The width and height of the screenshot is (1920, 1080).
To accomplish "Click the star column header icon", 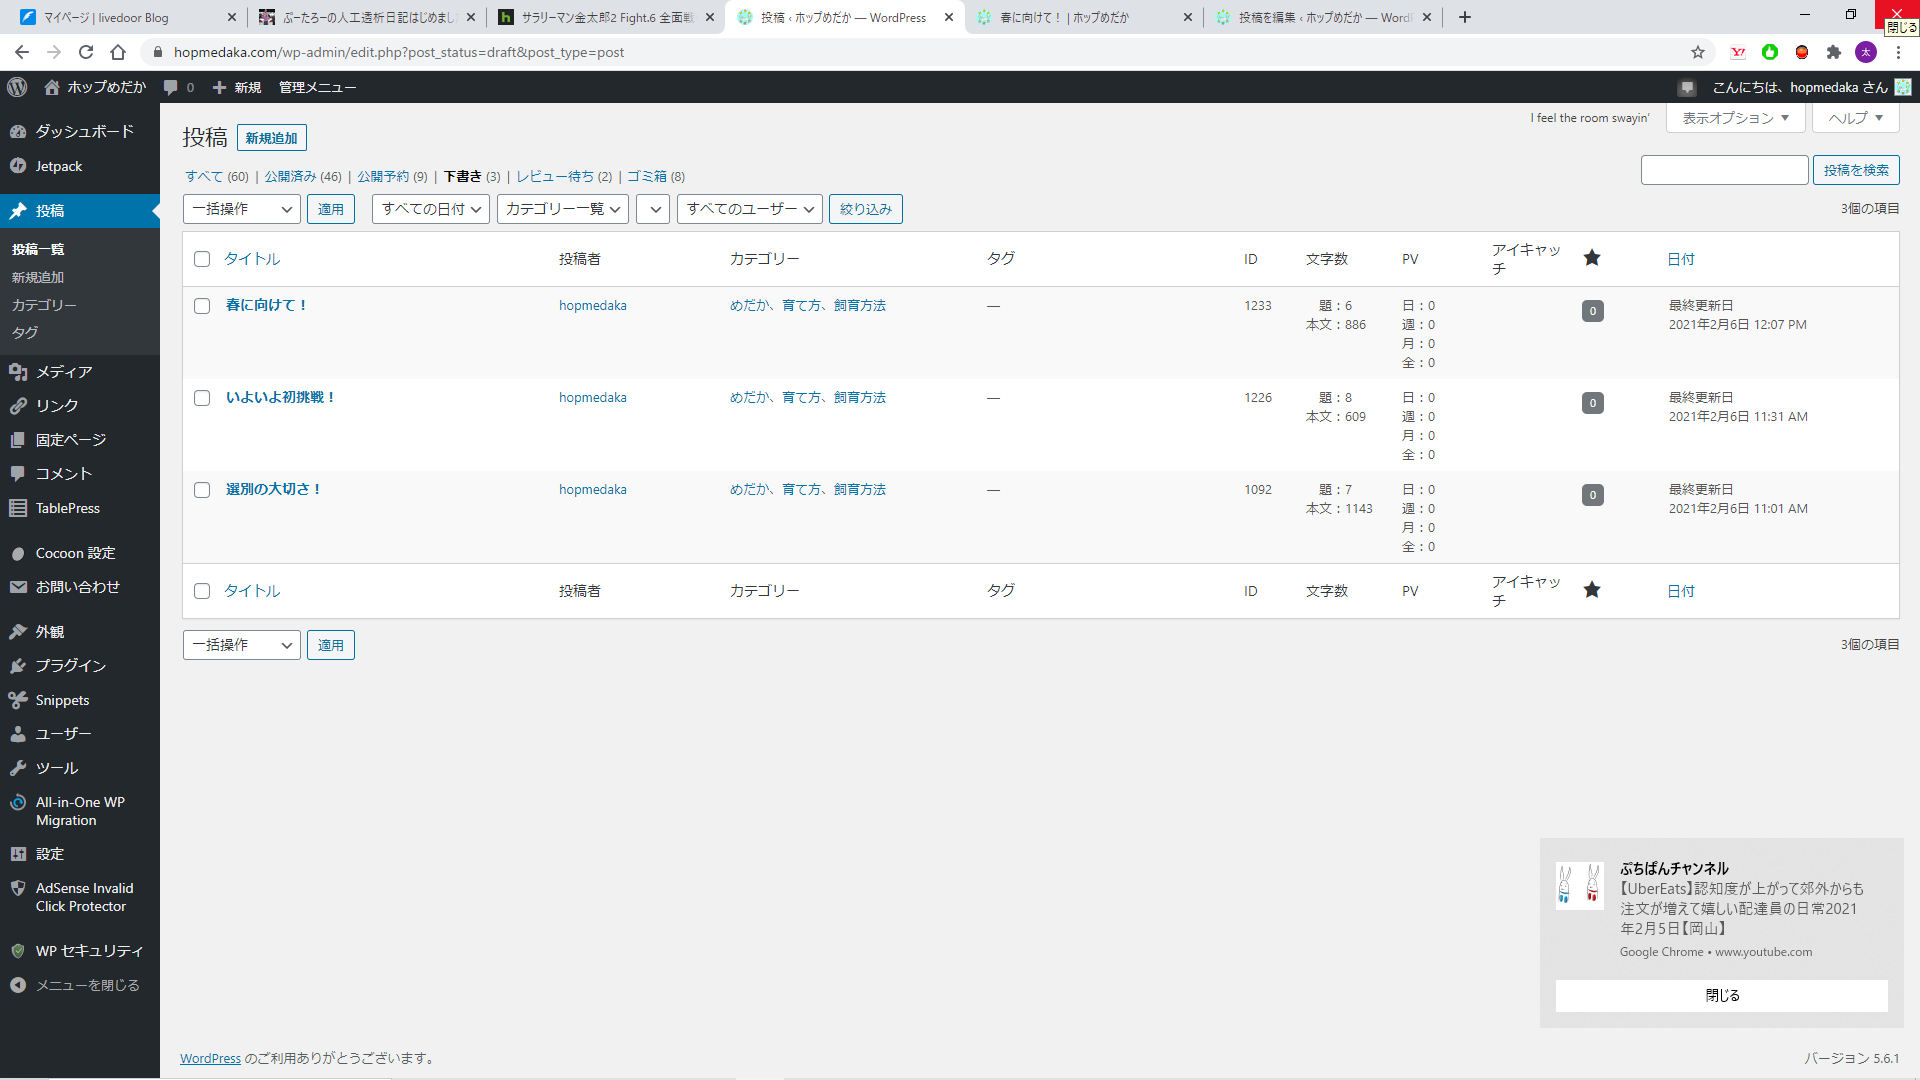I will (x=1592, y=258).
